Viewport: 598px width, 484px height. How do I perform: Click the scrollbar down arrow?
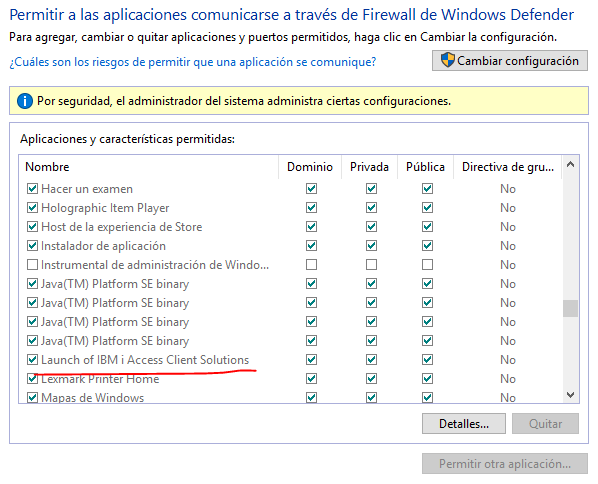tap(571, 395)
